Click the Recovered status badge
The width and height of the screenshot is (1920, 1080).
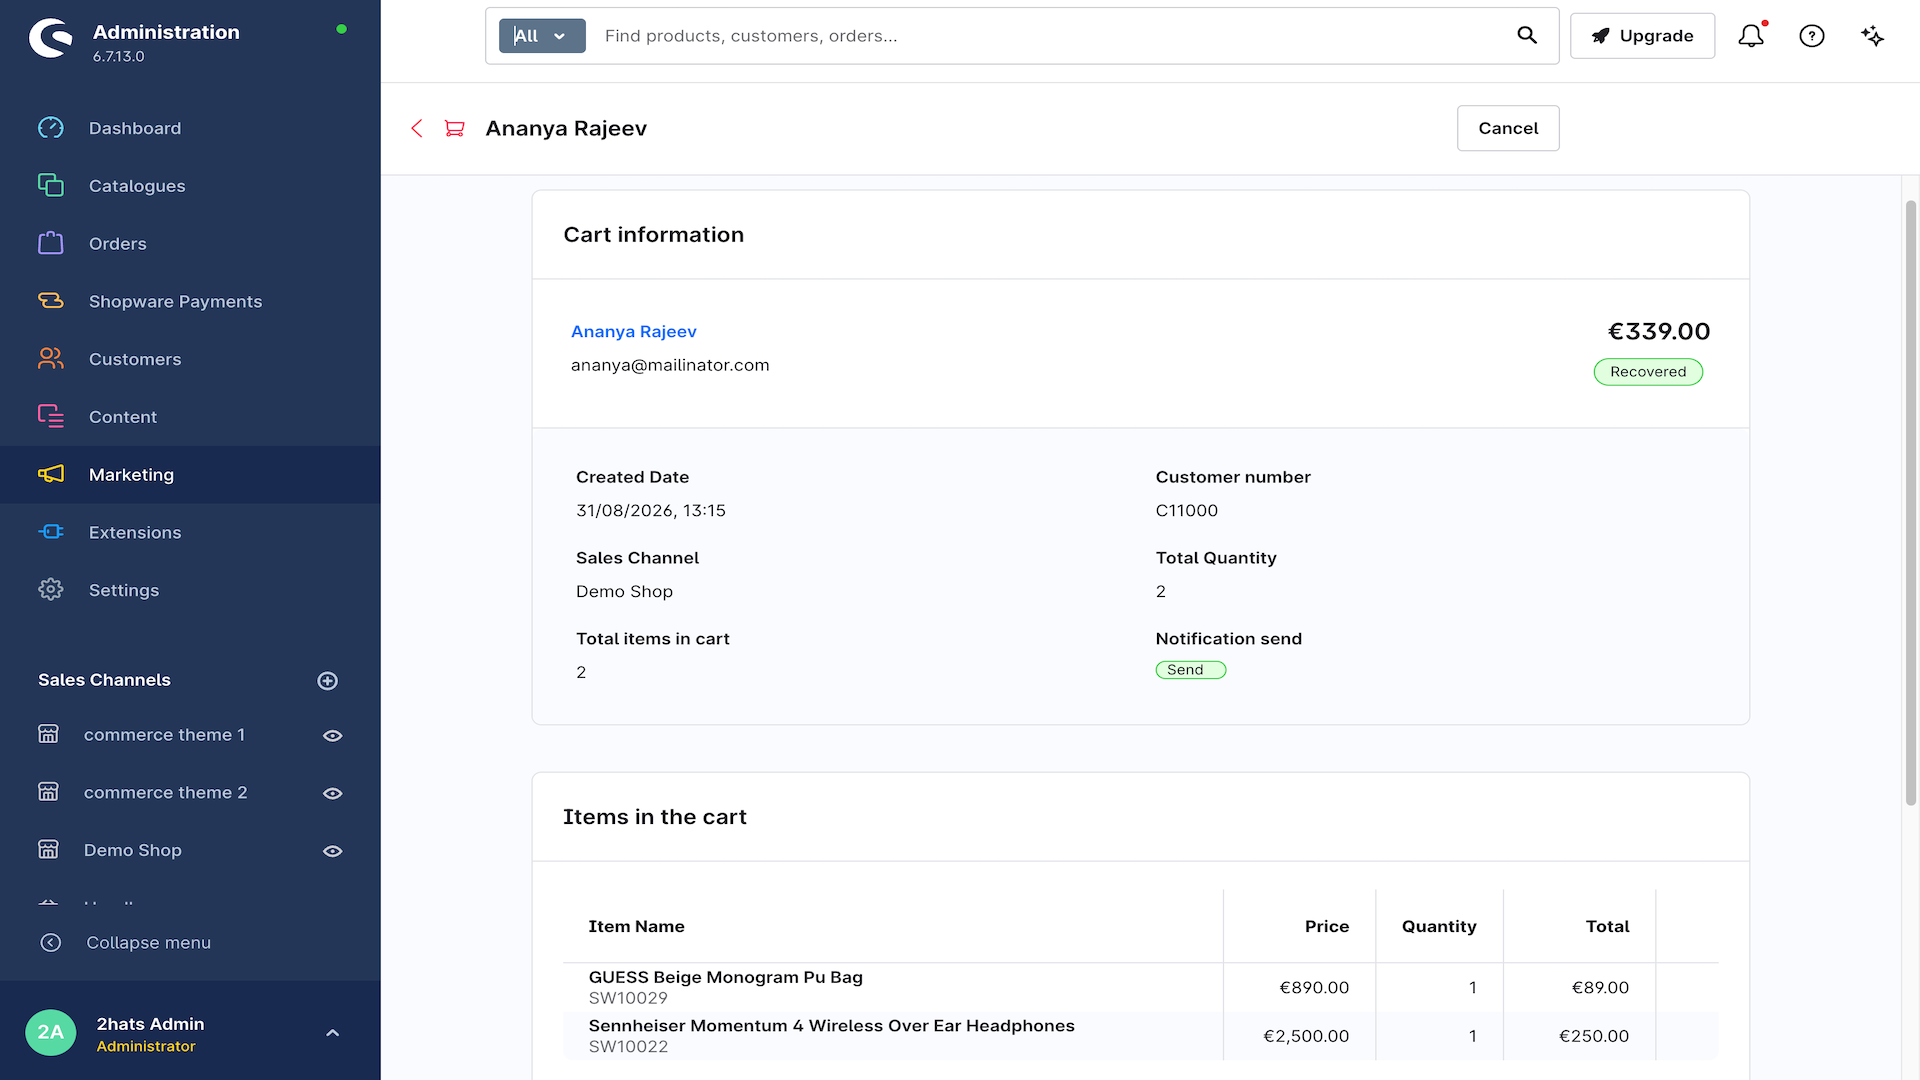[x=1648, y=372]
